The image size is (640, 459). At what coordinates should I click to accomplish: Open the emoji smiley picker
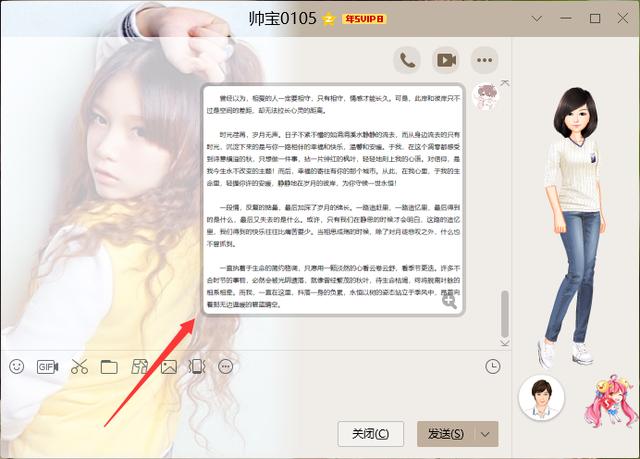coord(17,367)
